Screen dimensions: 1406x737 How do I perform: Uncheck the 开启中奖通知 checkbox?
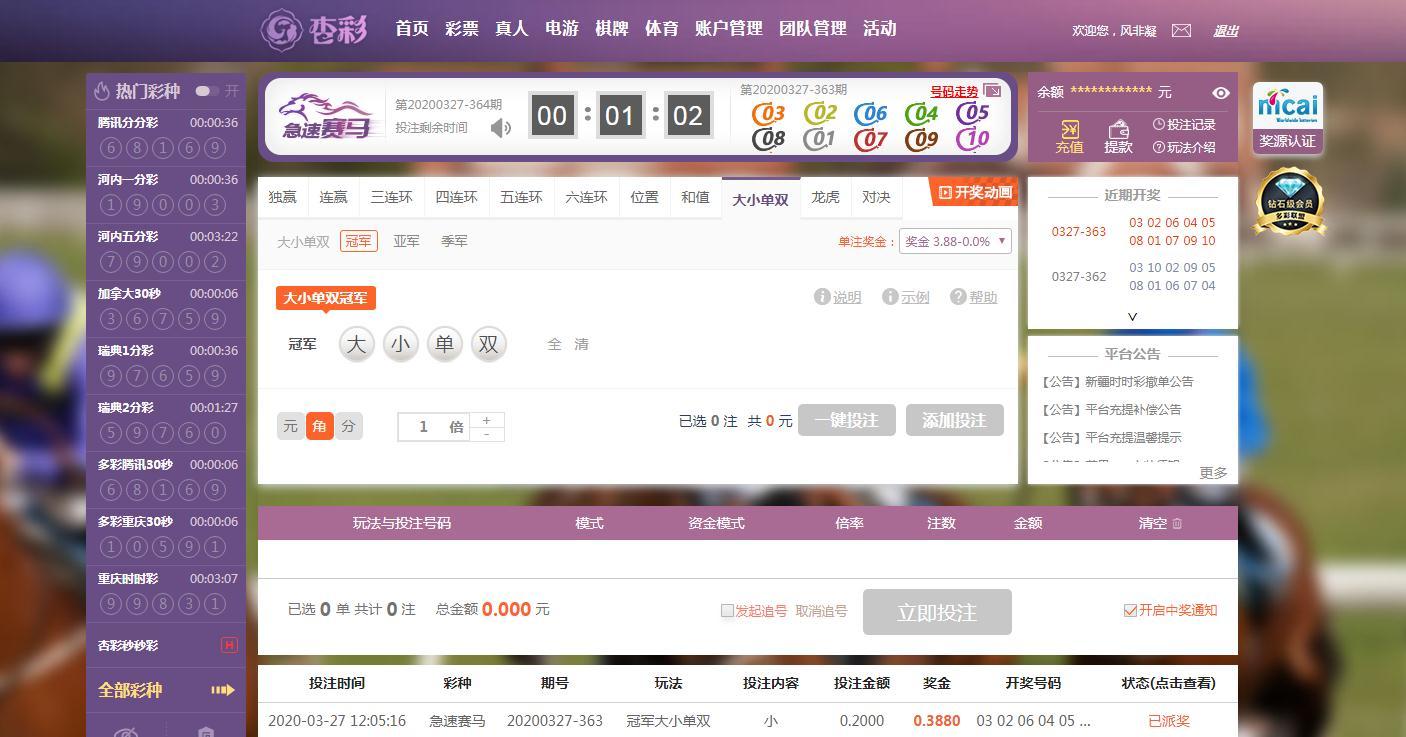[x=1130, y=610]
